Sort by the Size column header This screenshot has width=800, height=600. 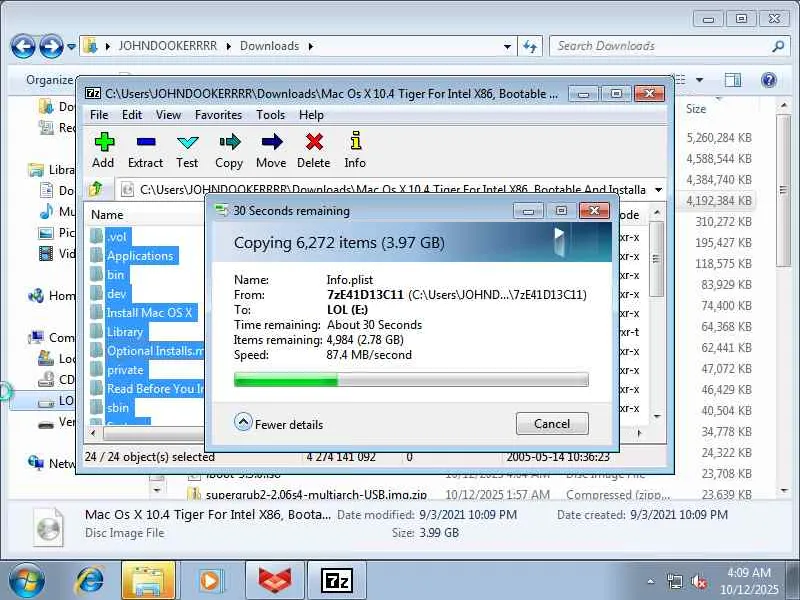point(696,109)
